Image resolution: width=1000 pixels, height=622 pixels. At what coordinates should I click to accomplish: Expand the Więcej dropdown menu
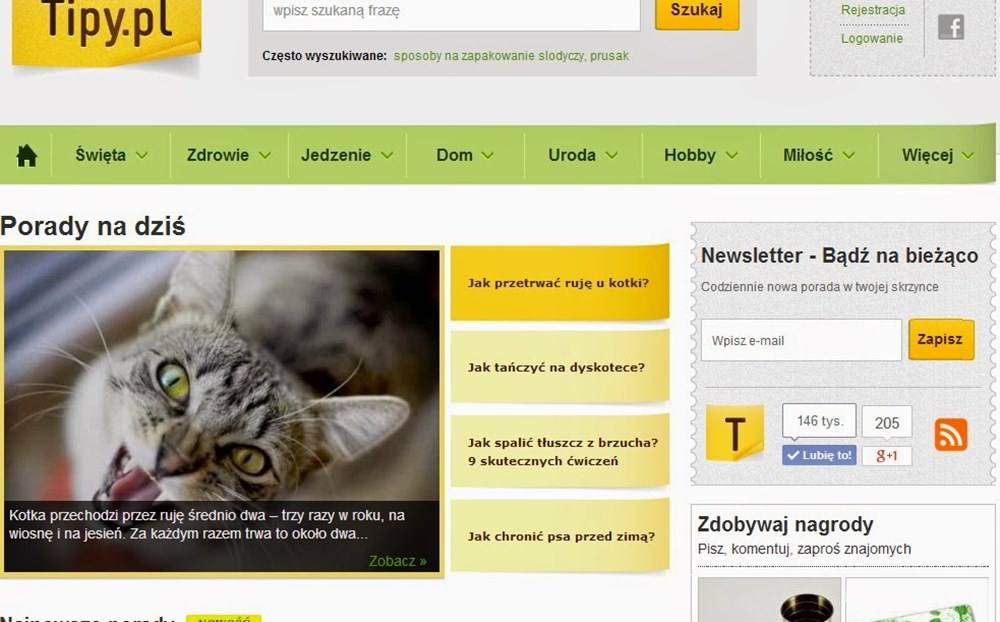tap(937, 155)
